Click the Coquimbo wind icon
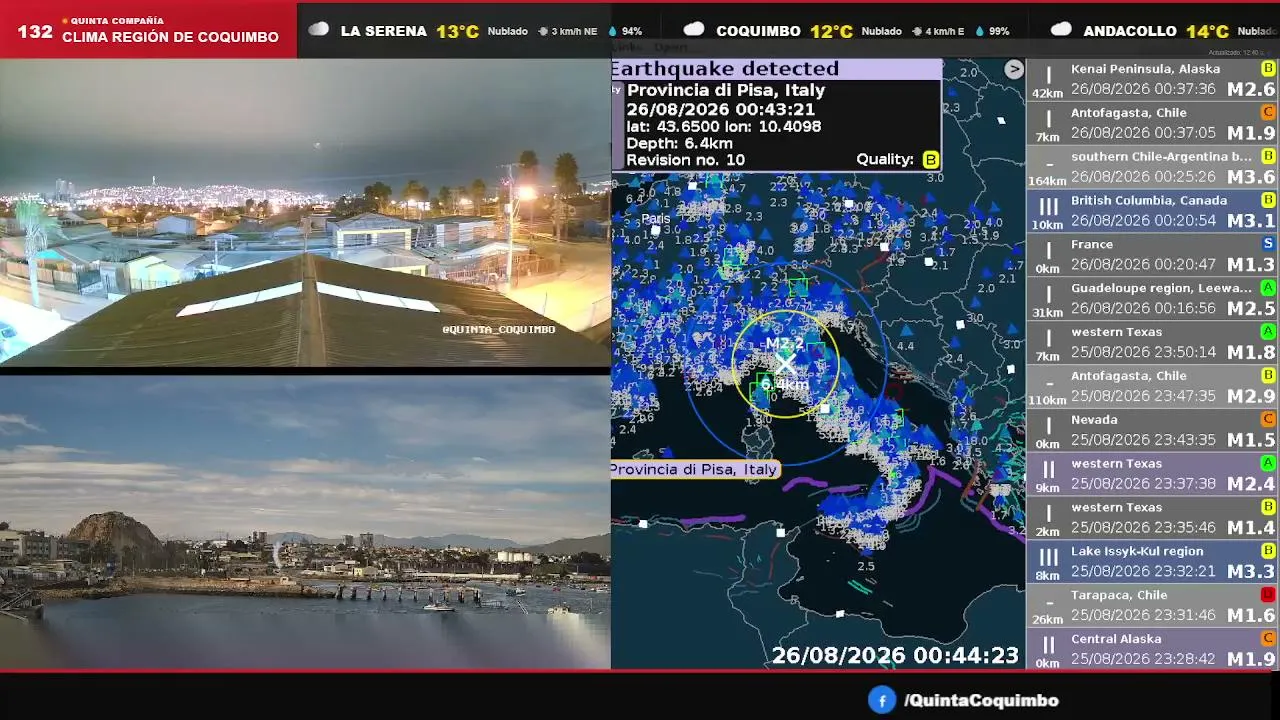Screen dimensions: 1280x720 (917, 31)
